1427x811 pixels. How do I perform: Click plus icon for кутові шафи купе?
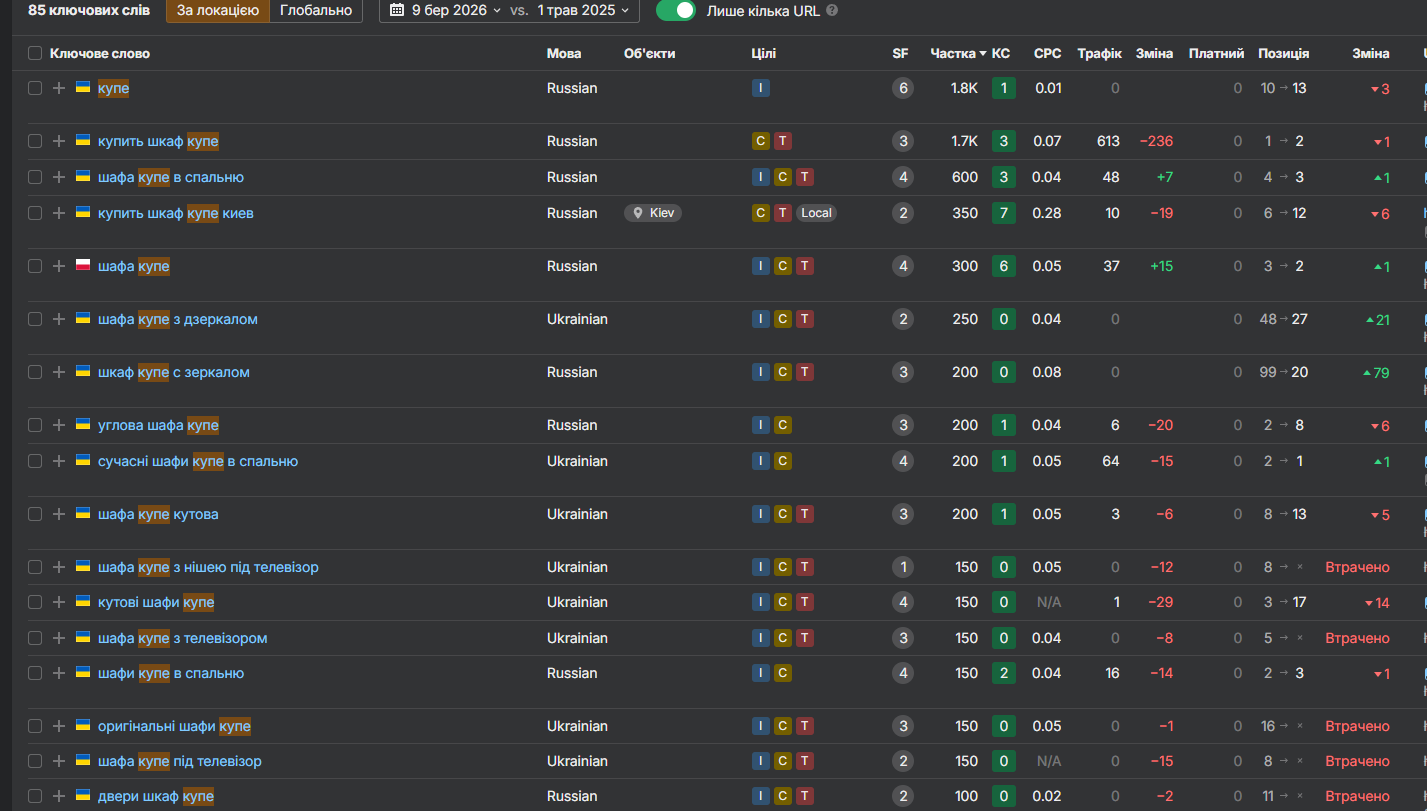[x=58, y=602]
